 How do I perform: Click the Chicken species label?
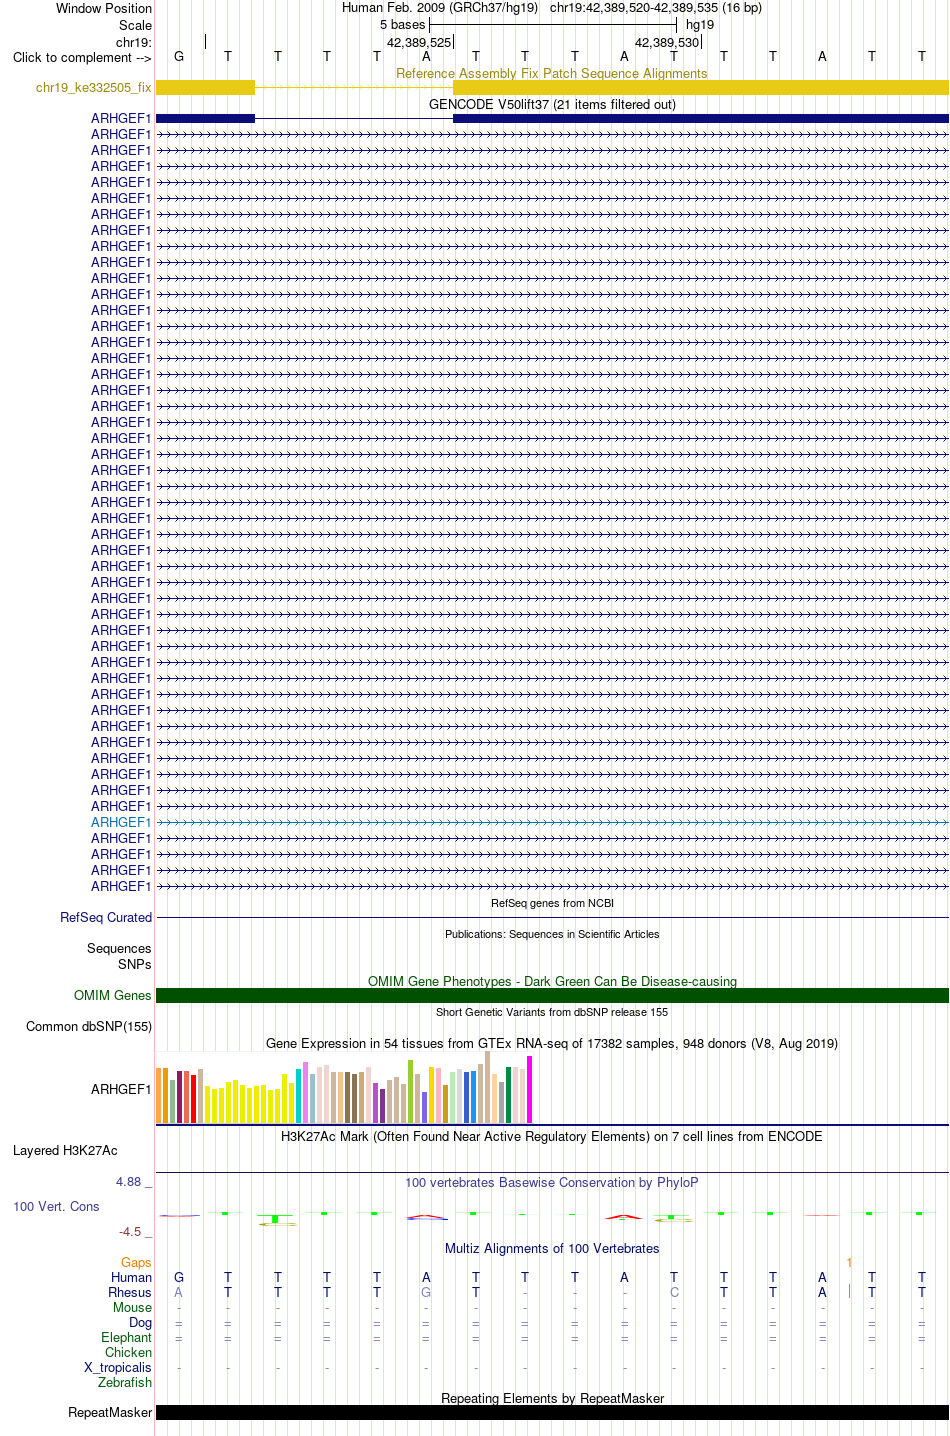(128, 1353)
